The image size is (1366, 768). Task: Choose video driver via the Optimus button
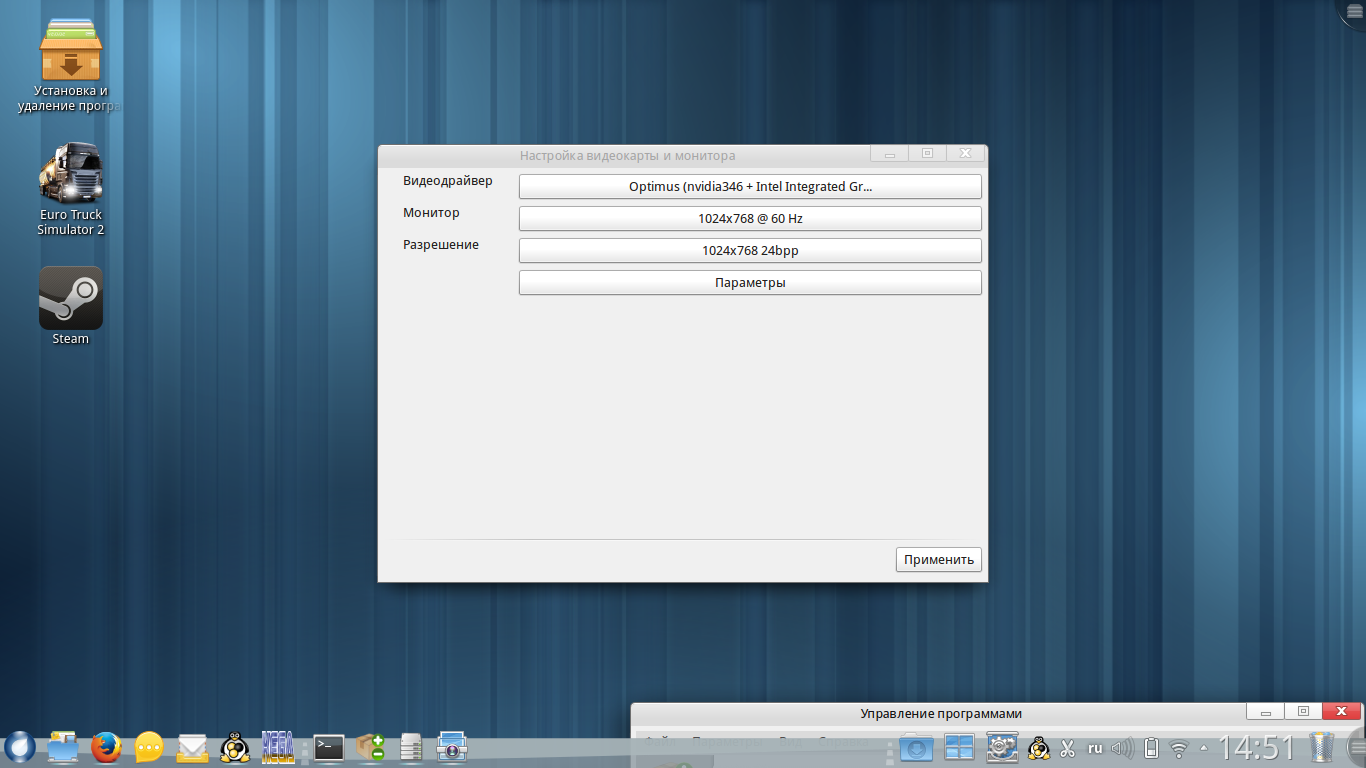click(750, 187)
